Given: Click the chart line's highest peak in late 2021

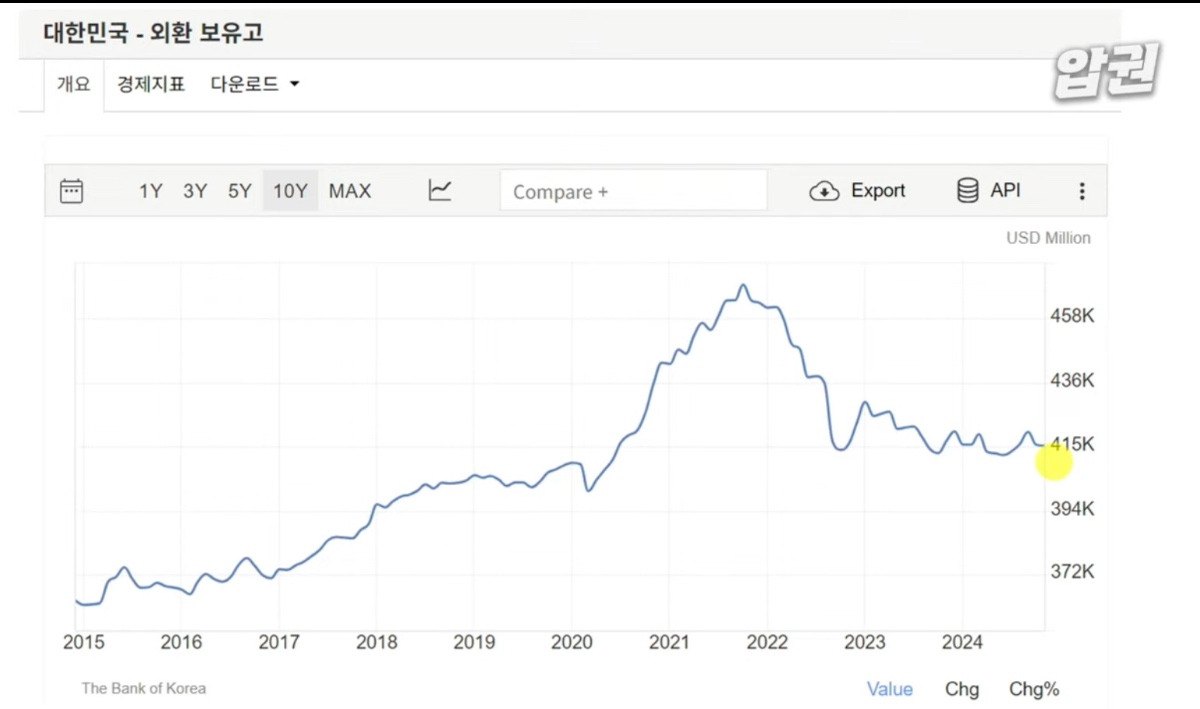Looking at the screenshot, I should click(742, 285).
